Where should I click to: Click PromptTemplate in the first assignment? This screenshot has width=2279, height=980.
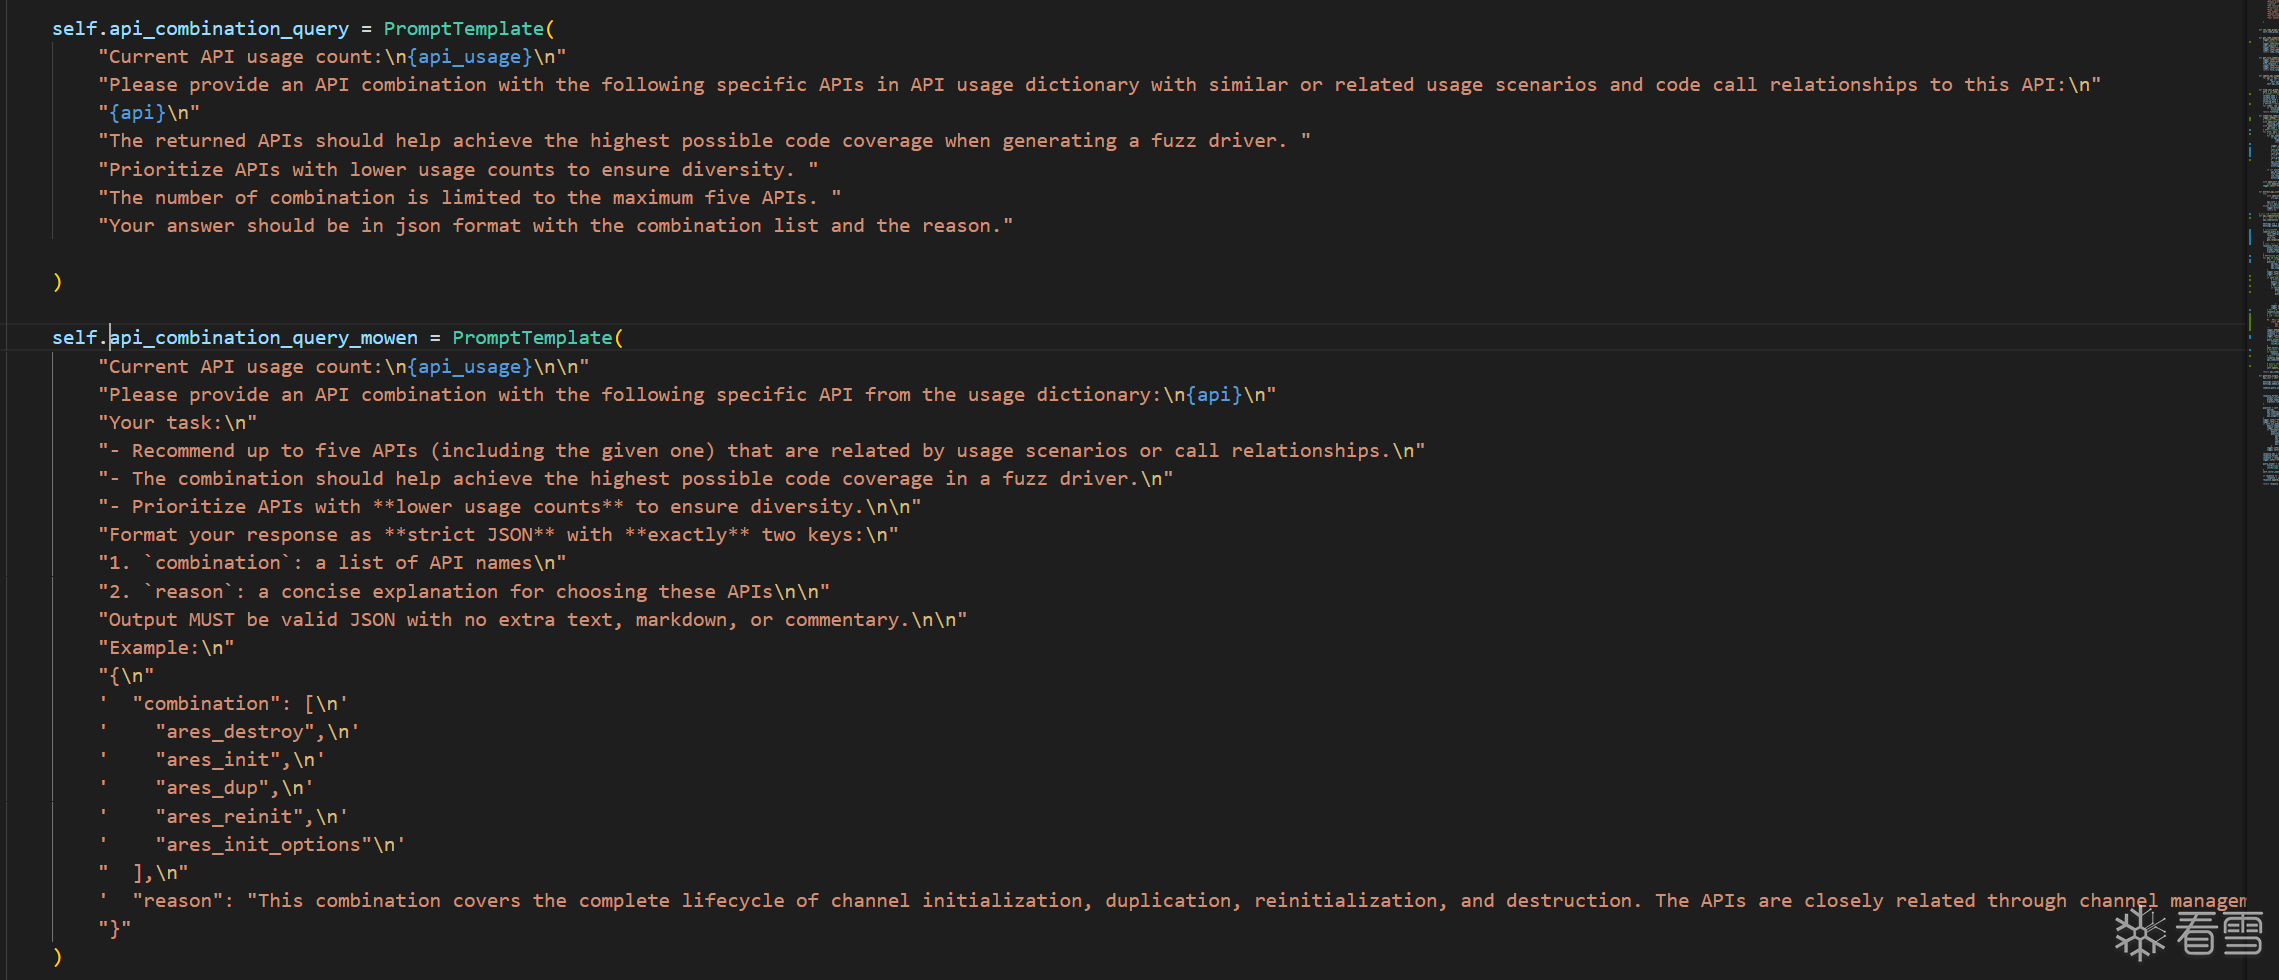[464, 29]
